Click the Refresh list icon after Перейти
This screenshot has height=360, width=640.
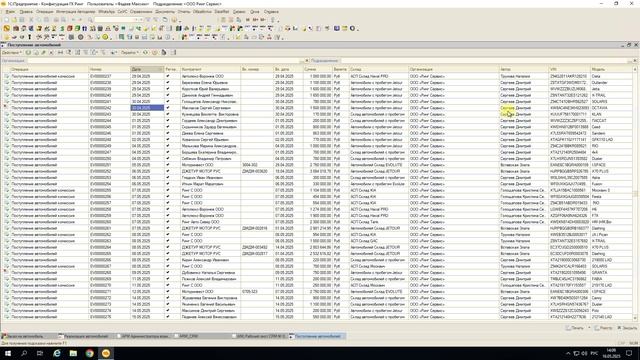[145, 53]
